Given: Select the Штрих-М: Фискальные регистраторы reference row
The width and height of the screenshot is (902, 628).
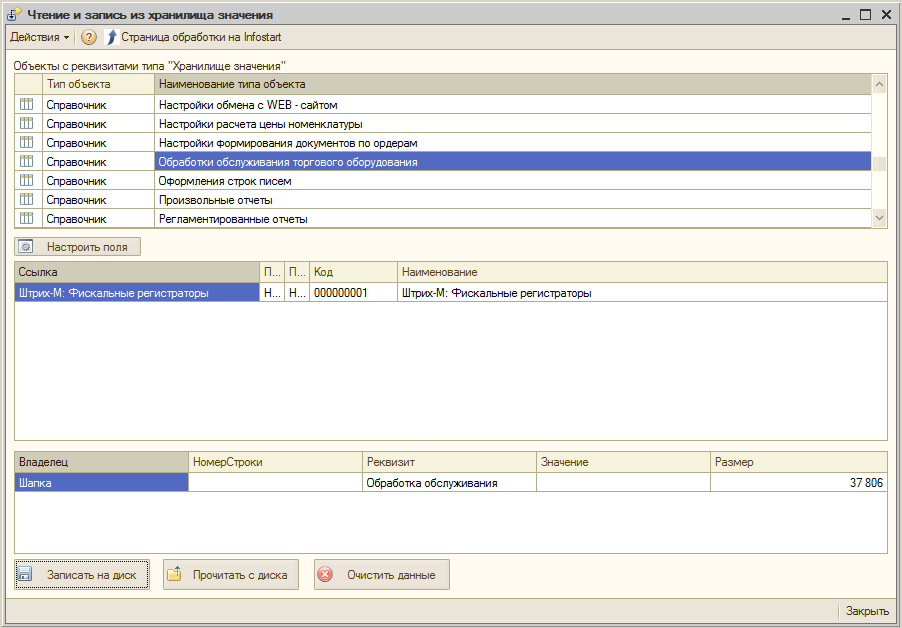Looking at the screenshot, I should [136, 294].
